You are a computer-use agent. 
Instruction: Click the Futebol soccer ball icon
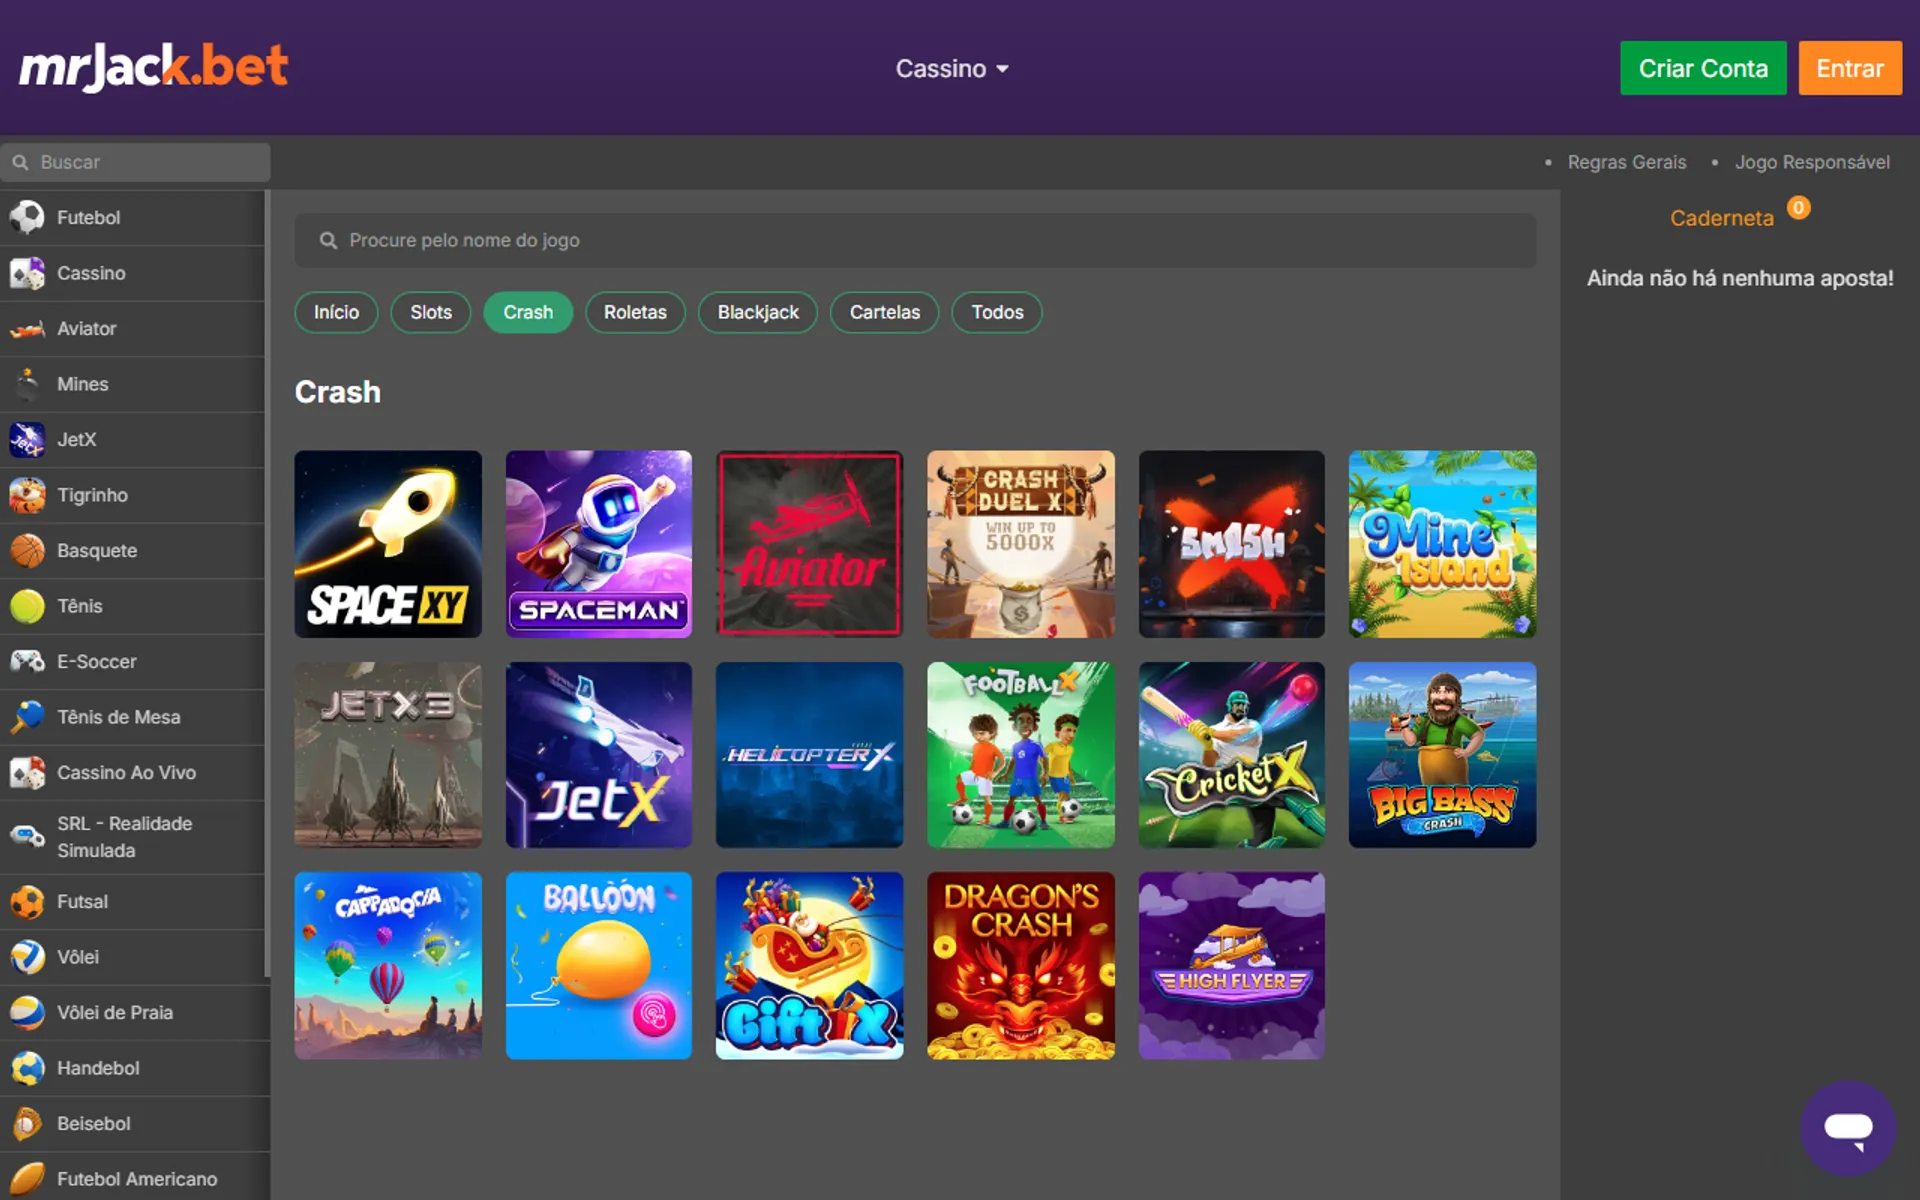(x=27, y=217)
